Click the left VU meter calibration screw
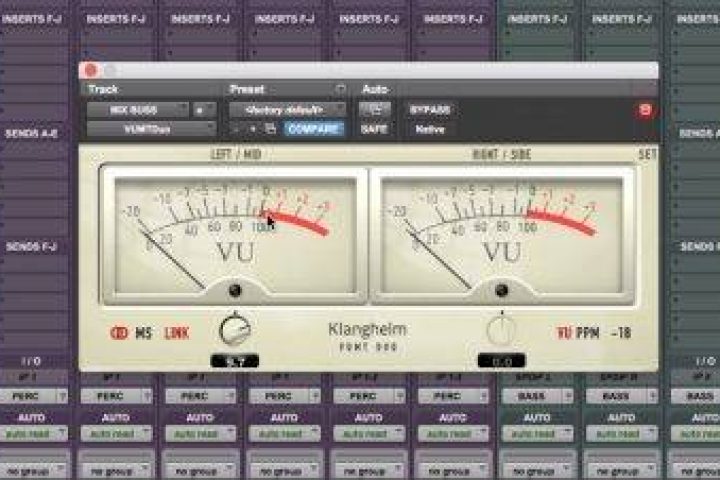The width and height of the screenshot is (720, 480). coord(235,291)
